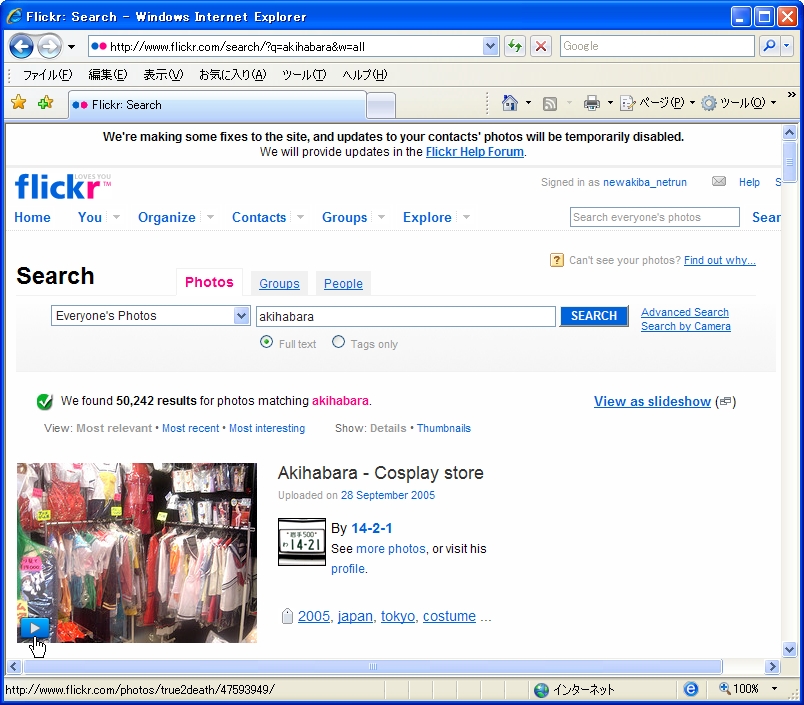804x705 pixels.
Task: Expand the Contacts menu arrow
Action: pos(300,217)
